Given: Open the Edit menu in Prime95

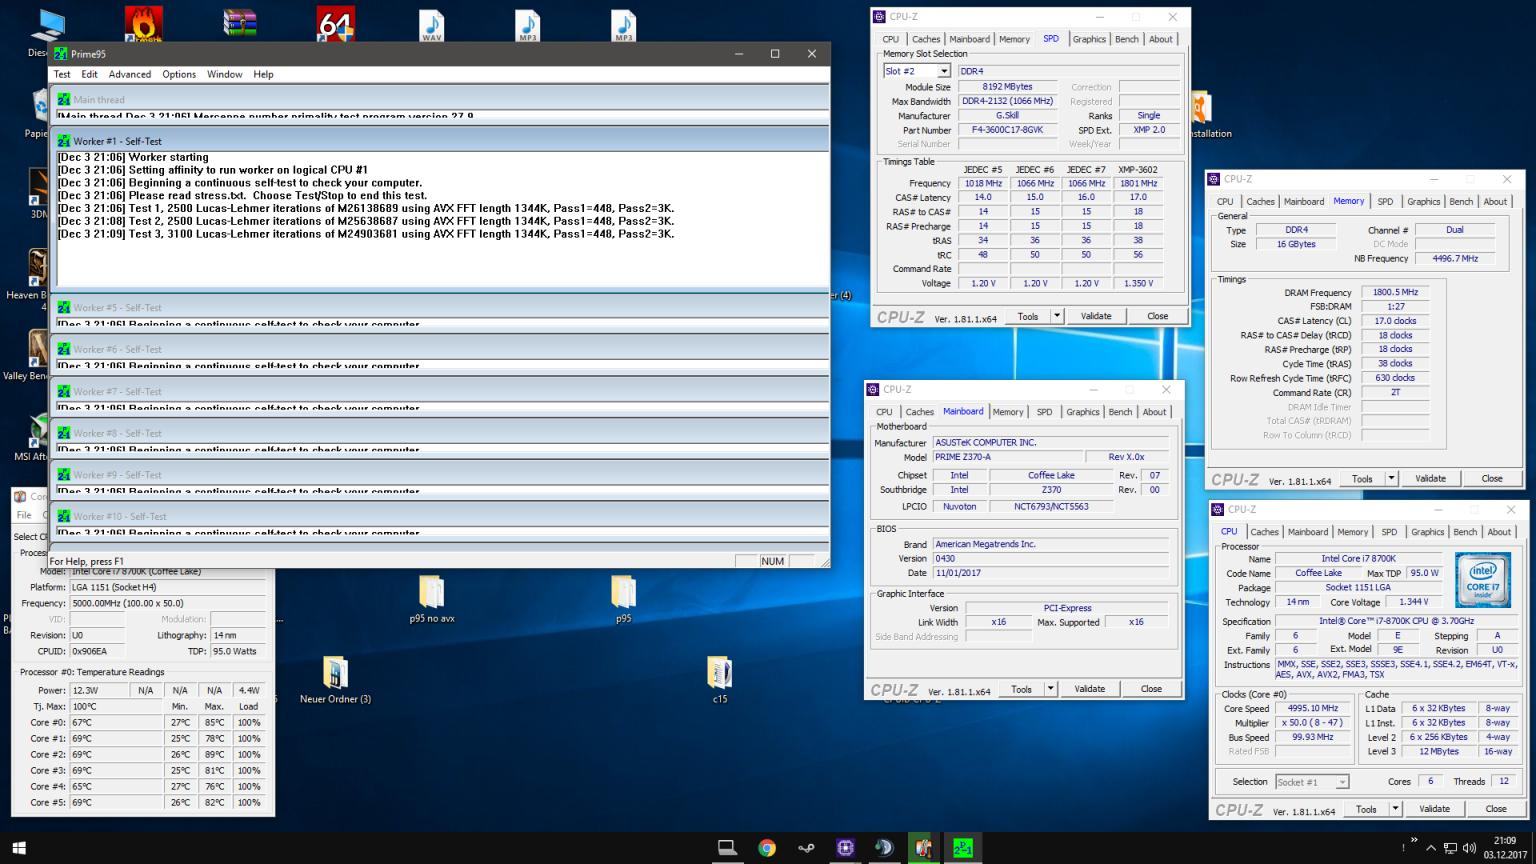Looking at the screenshot, I should click(x=89, y=74).
